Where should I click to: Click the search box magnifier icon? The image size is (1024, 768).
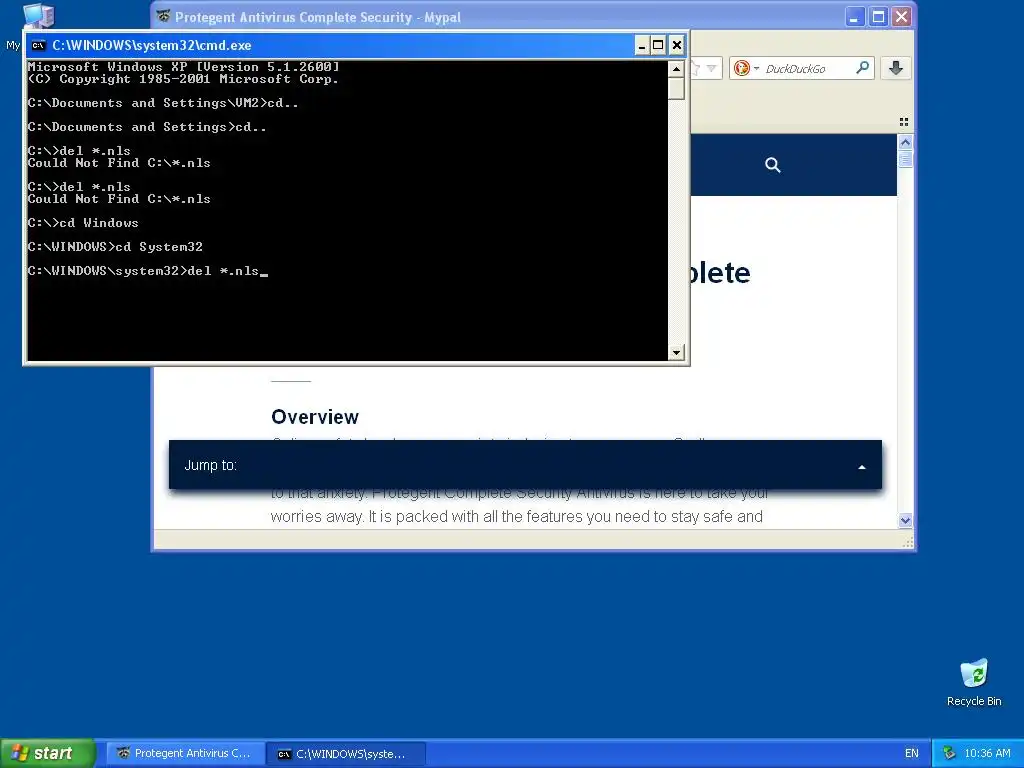863,67
